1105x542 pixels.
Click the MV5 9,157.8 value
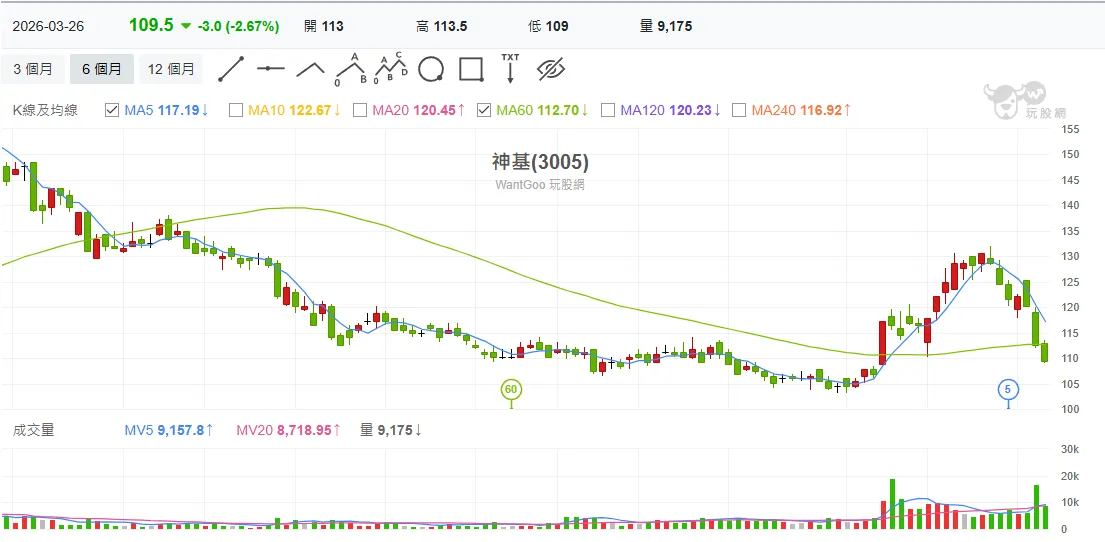tap(167, 430)
